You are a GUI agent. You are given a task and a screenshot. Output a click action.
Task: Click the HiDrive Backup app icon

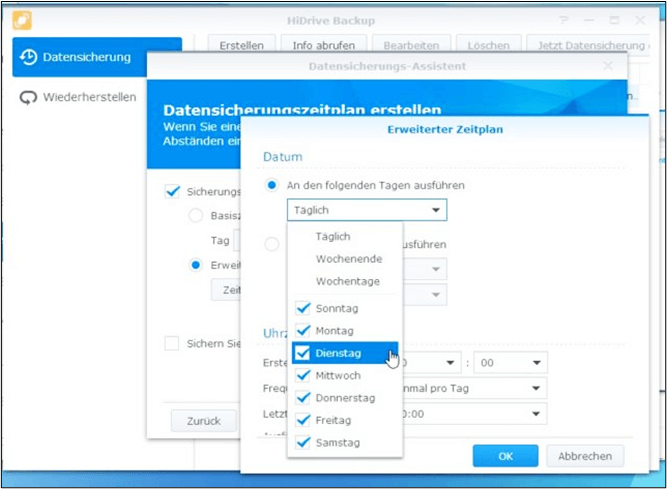click(22, 20)
